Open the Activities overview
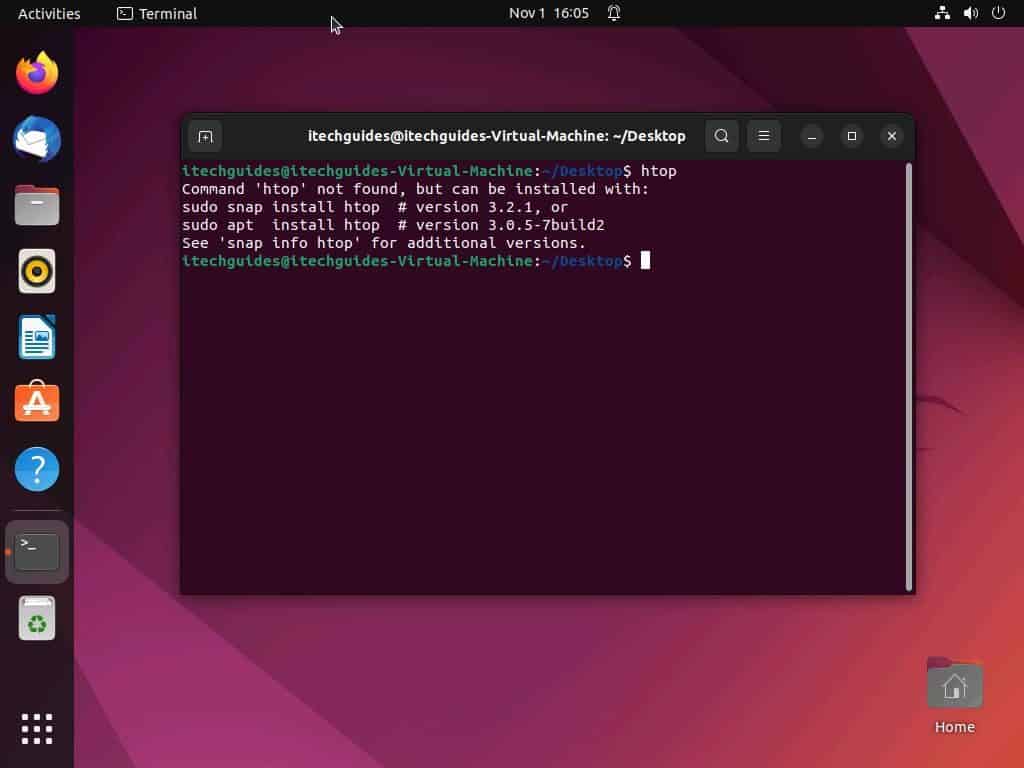Screen dimensions: 1024x768 tap(49, 13)
